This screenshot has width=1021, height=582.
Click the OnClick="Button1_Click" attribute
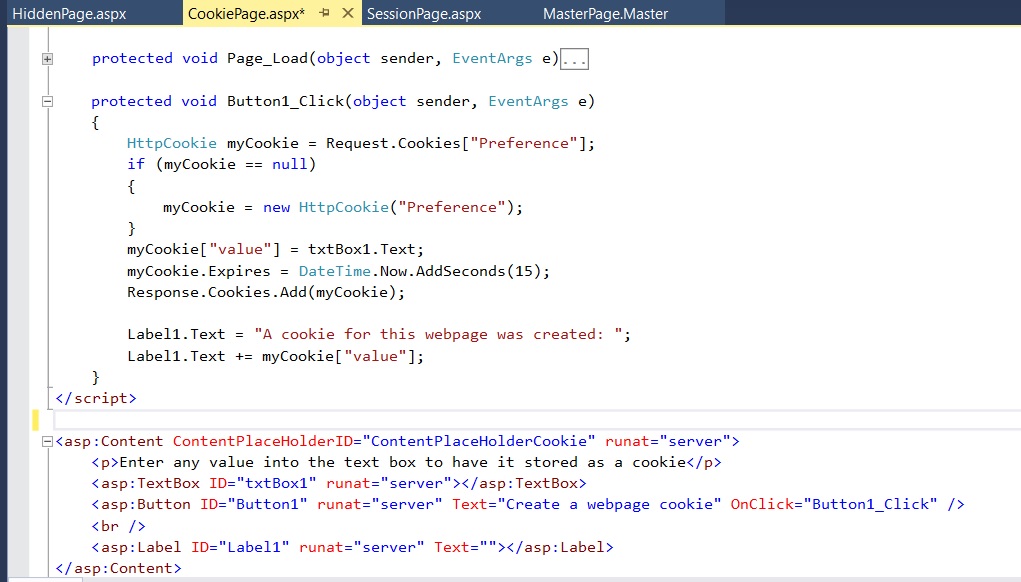coord(834,504)
